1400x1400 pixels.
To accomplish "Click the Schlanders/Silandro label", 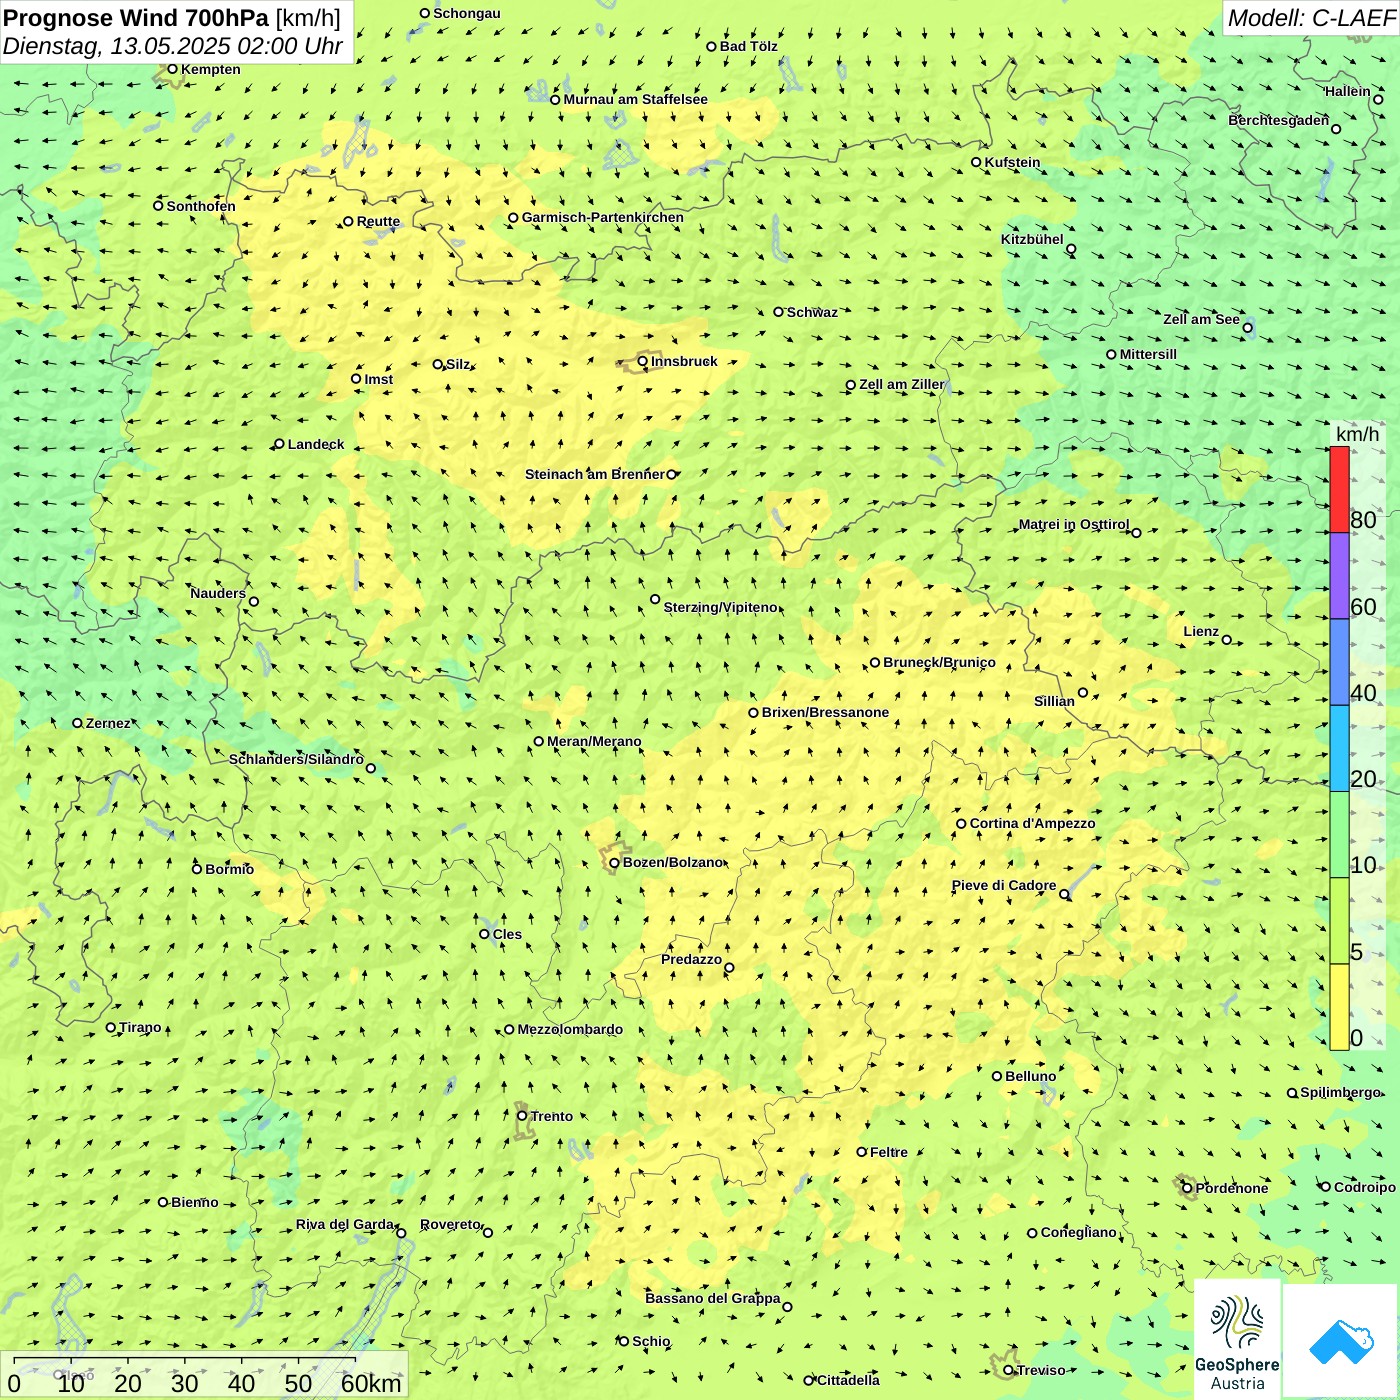I will coord(296,759).
